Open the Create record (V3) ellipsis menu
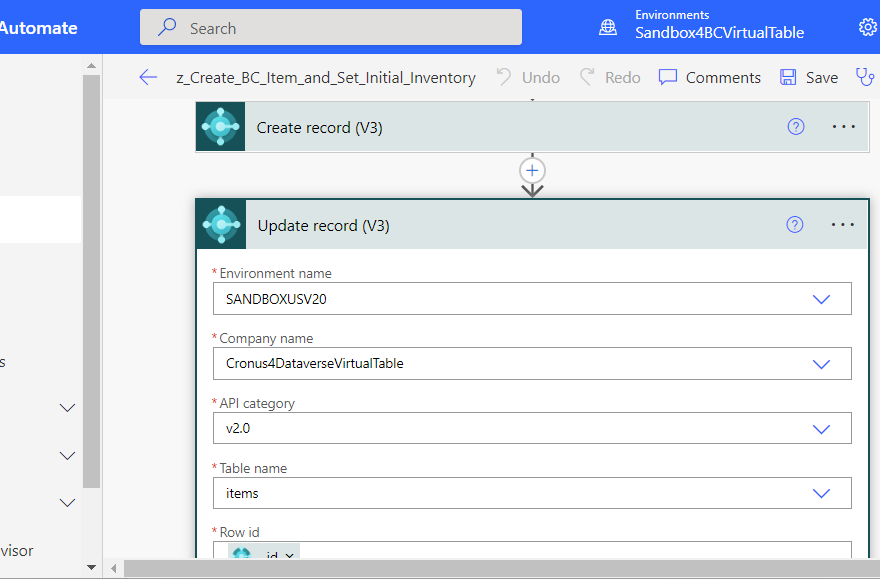 [x=844, y=127]
